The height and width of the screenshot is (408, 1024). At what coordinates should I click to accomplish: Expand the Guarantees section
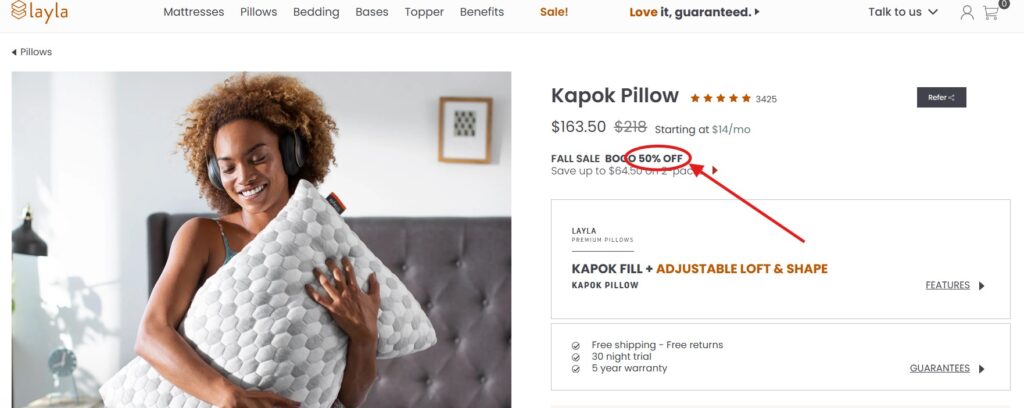[x=946, y=368]
